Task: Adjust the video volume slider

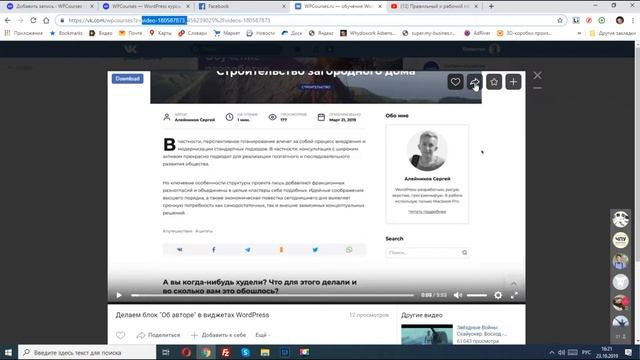Action: point(477,295)
